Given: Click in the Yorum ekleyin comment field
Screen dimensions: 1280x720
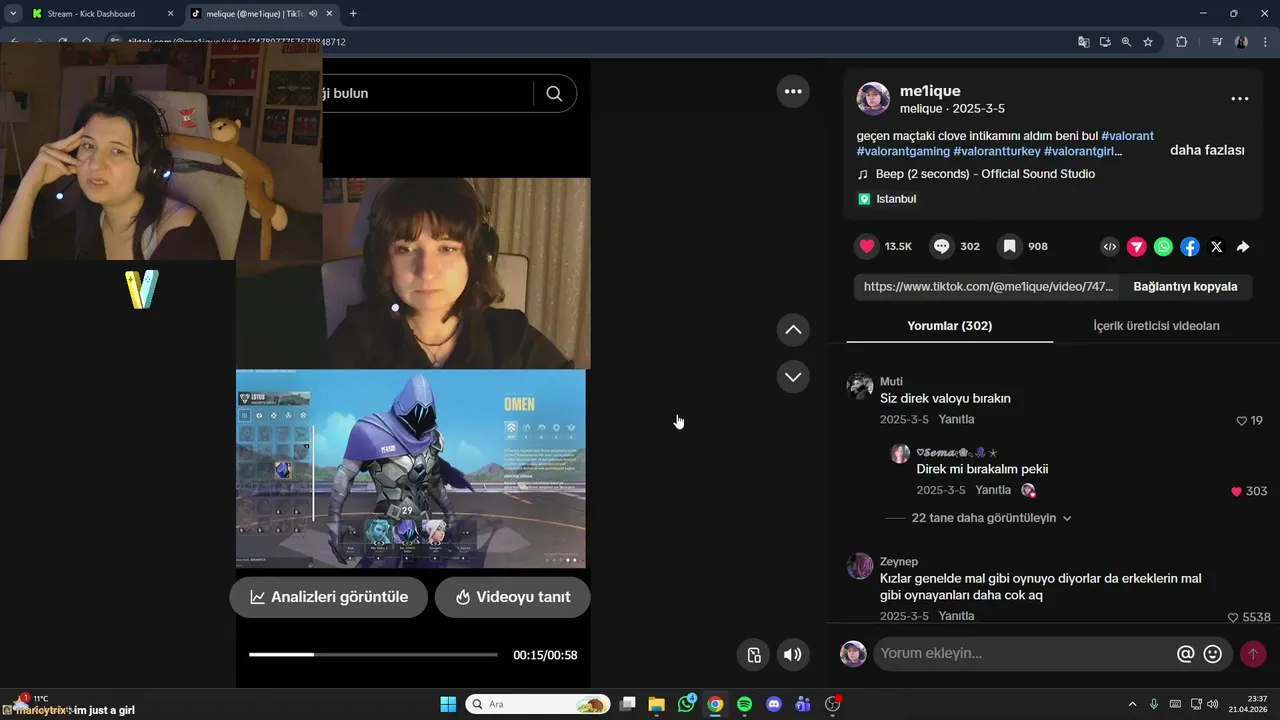Looking at the screenshot, I should coord(1025,654).
